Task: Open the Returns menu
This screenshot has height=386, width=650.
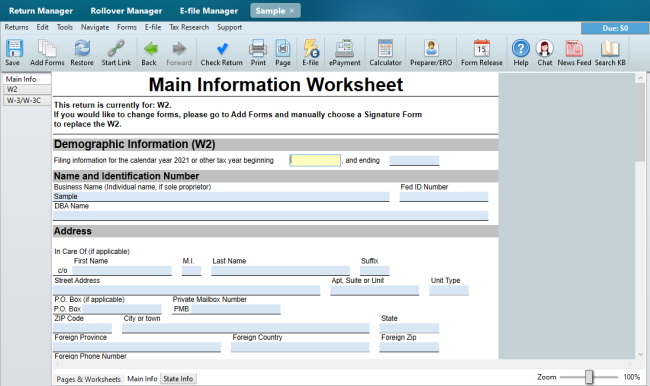Action: pyautogui.click(x=17, y=27)
